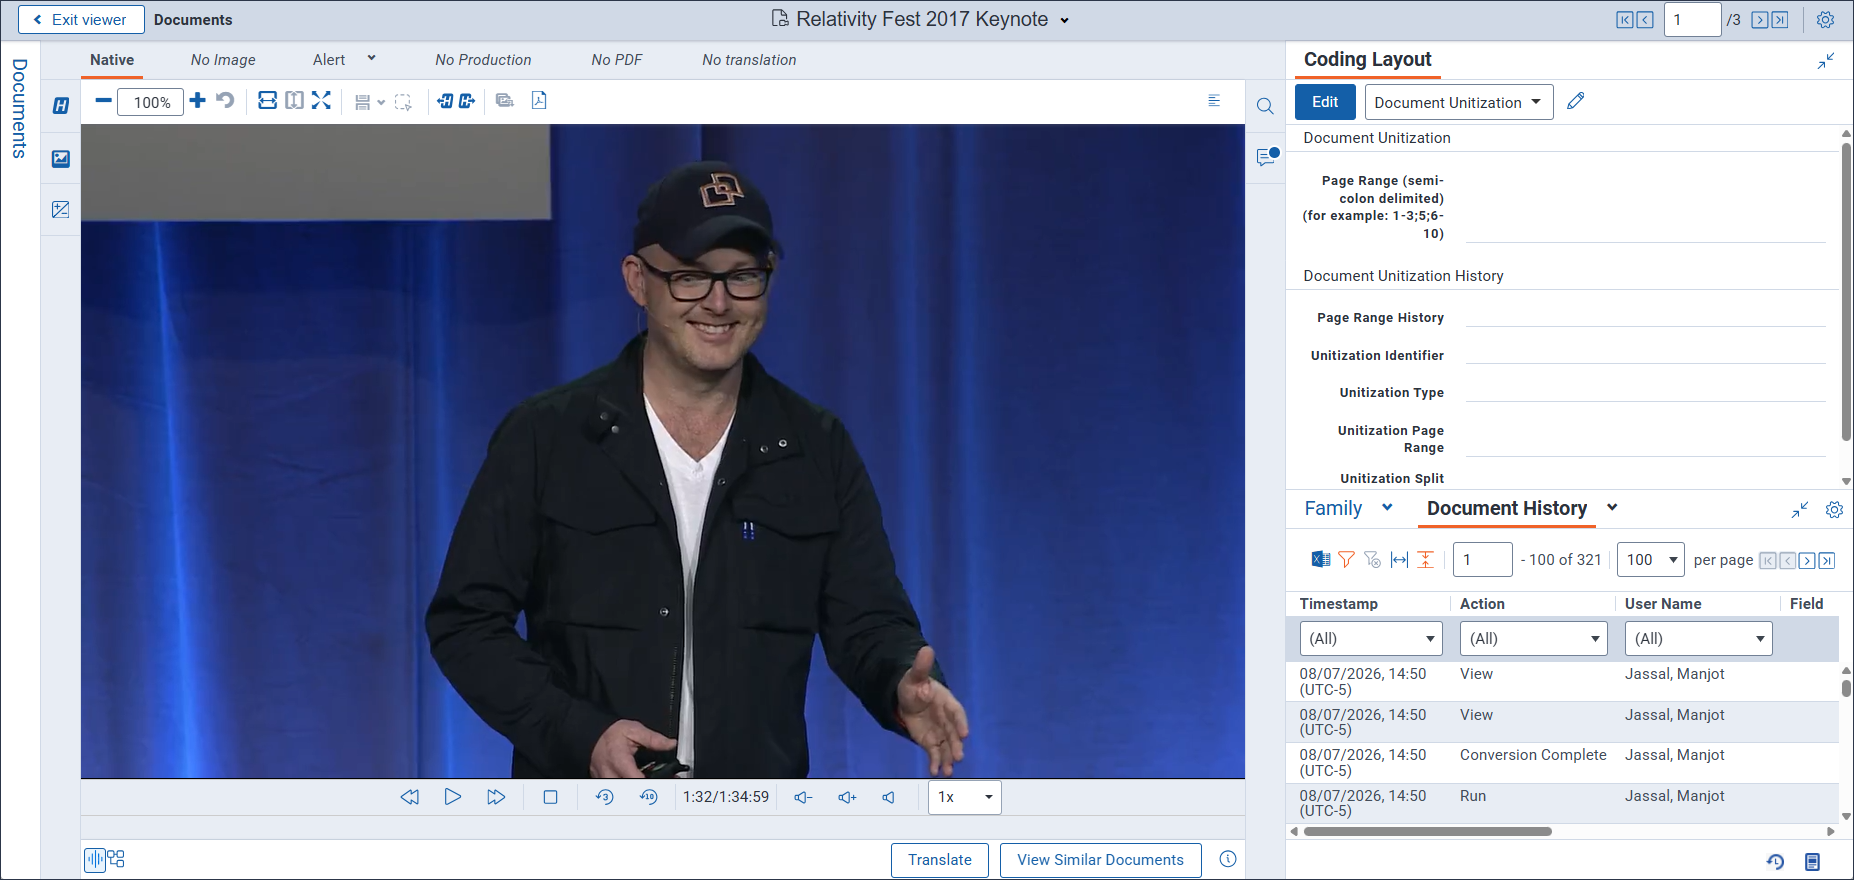Open the Action (All) filter dropdown
This screenshot has height=880, width=1854.
pyautogui.click(x=1533, y=638)
